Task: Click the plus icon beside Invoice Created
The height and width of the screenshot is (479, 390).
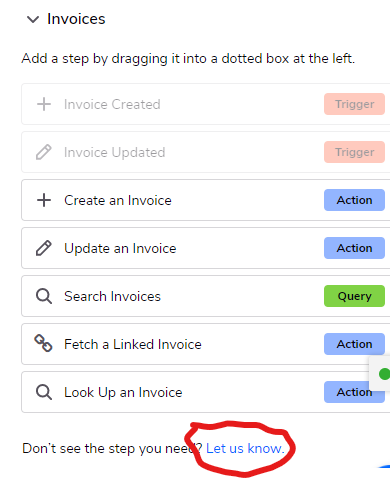Action: 44,104
